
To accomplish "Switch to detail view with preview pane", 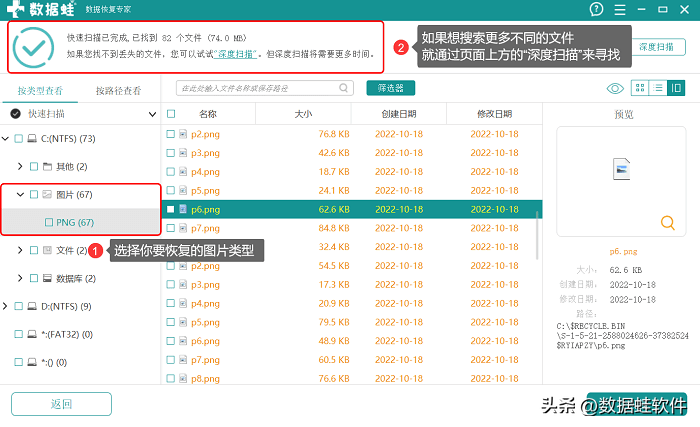I will tap(676, 88).
